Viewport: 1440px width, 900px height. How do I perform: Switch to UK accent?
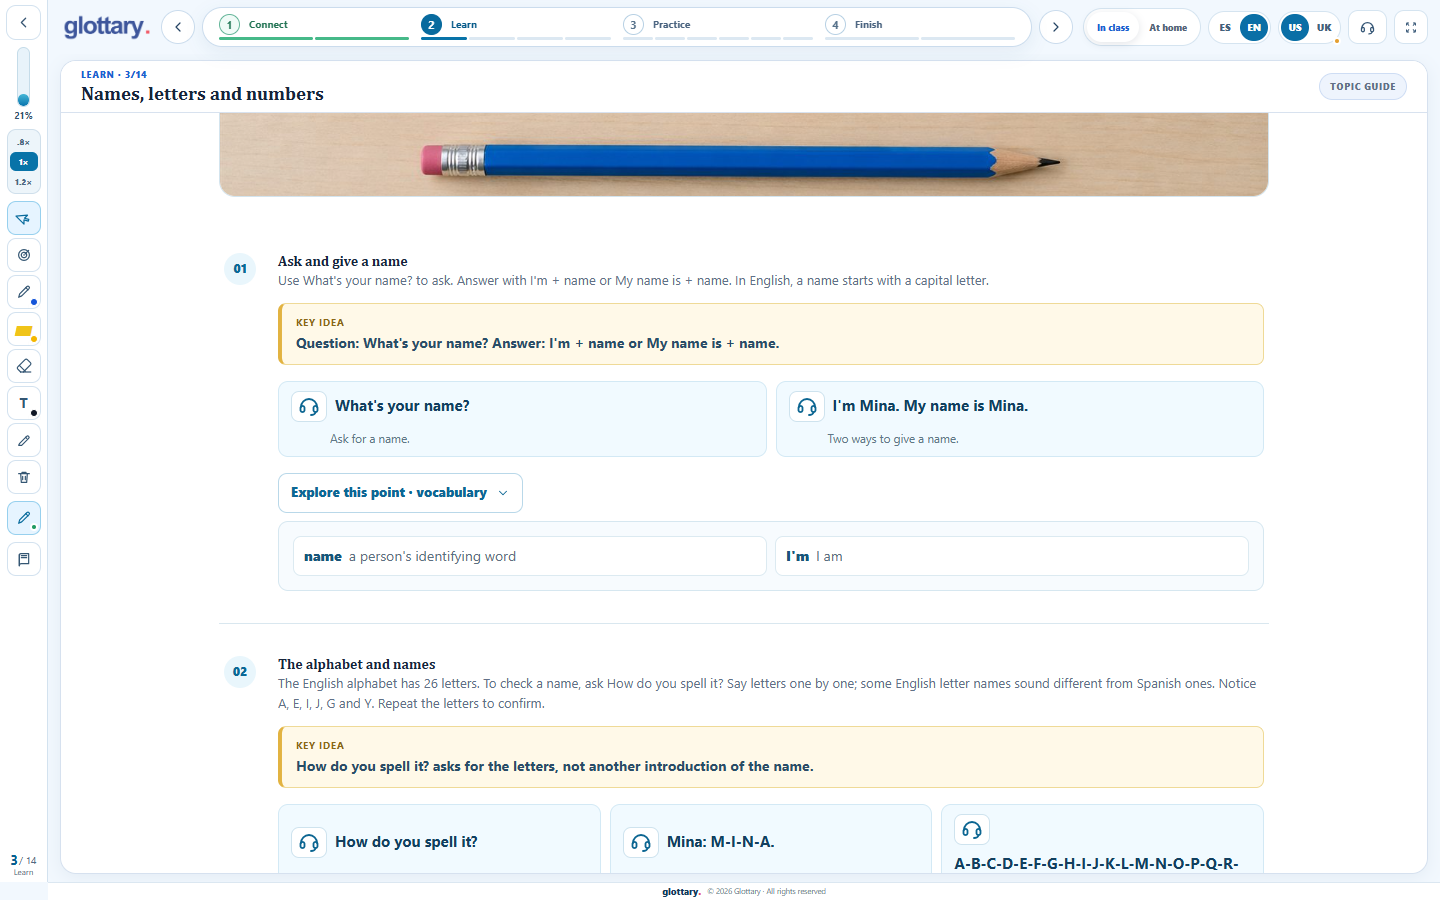tap(1324, 28)
